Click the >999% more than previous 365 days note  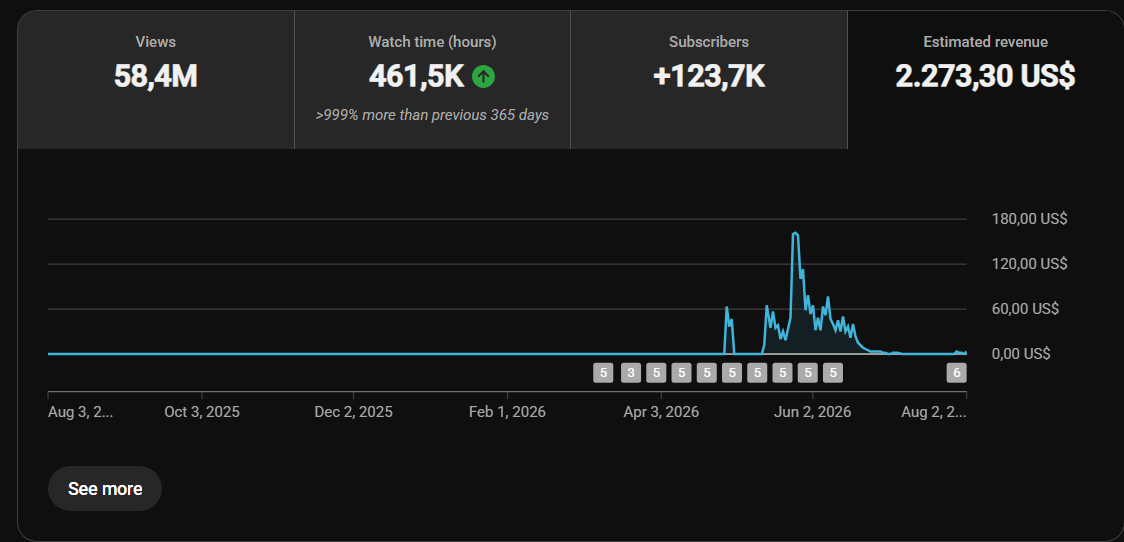tap(432, 115)
